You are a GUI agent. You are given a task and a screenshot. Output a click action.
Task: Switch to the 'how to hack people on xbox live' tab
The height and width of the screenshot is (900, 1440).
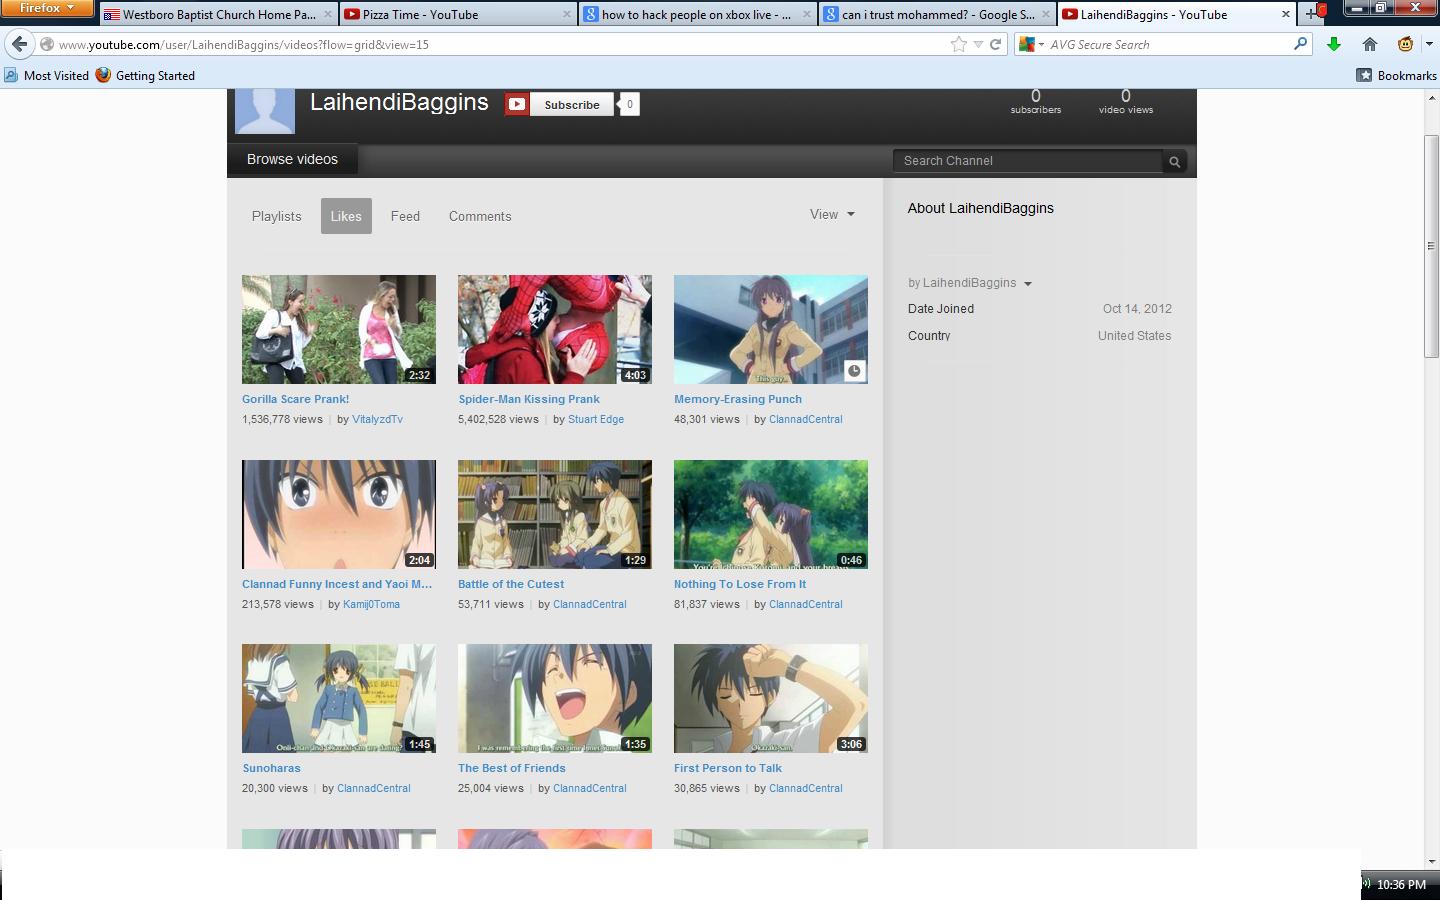click(697, 14)
